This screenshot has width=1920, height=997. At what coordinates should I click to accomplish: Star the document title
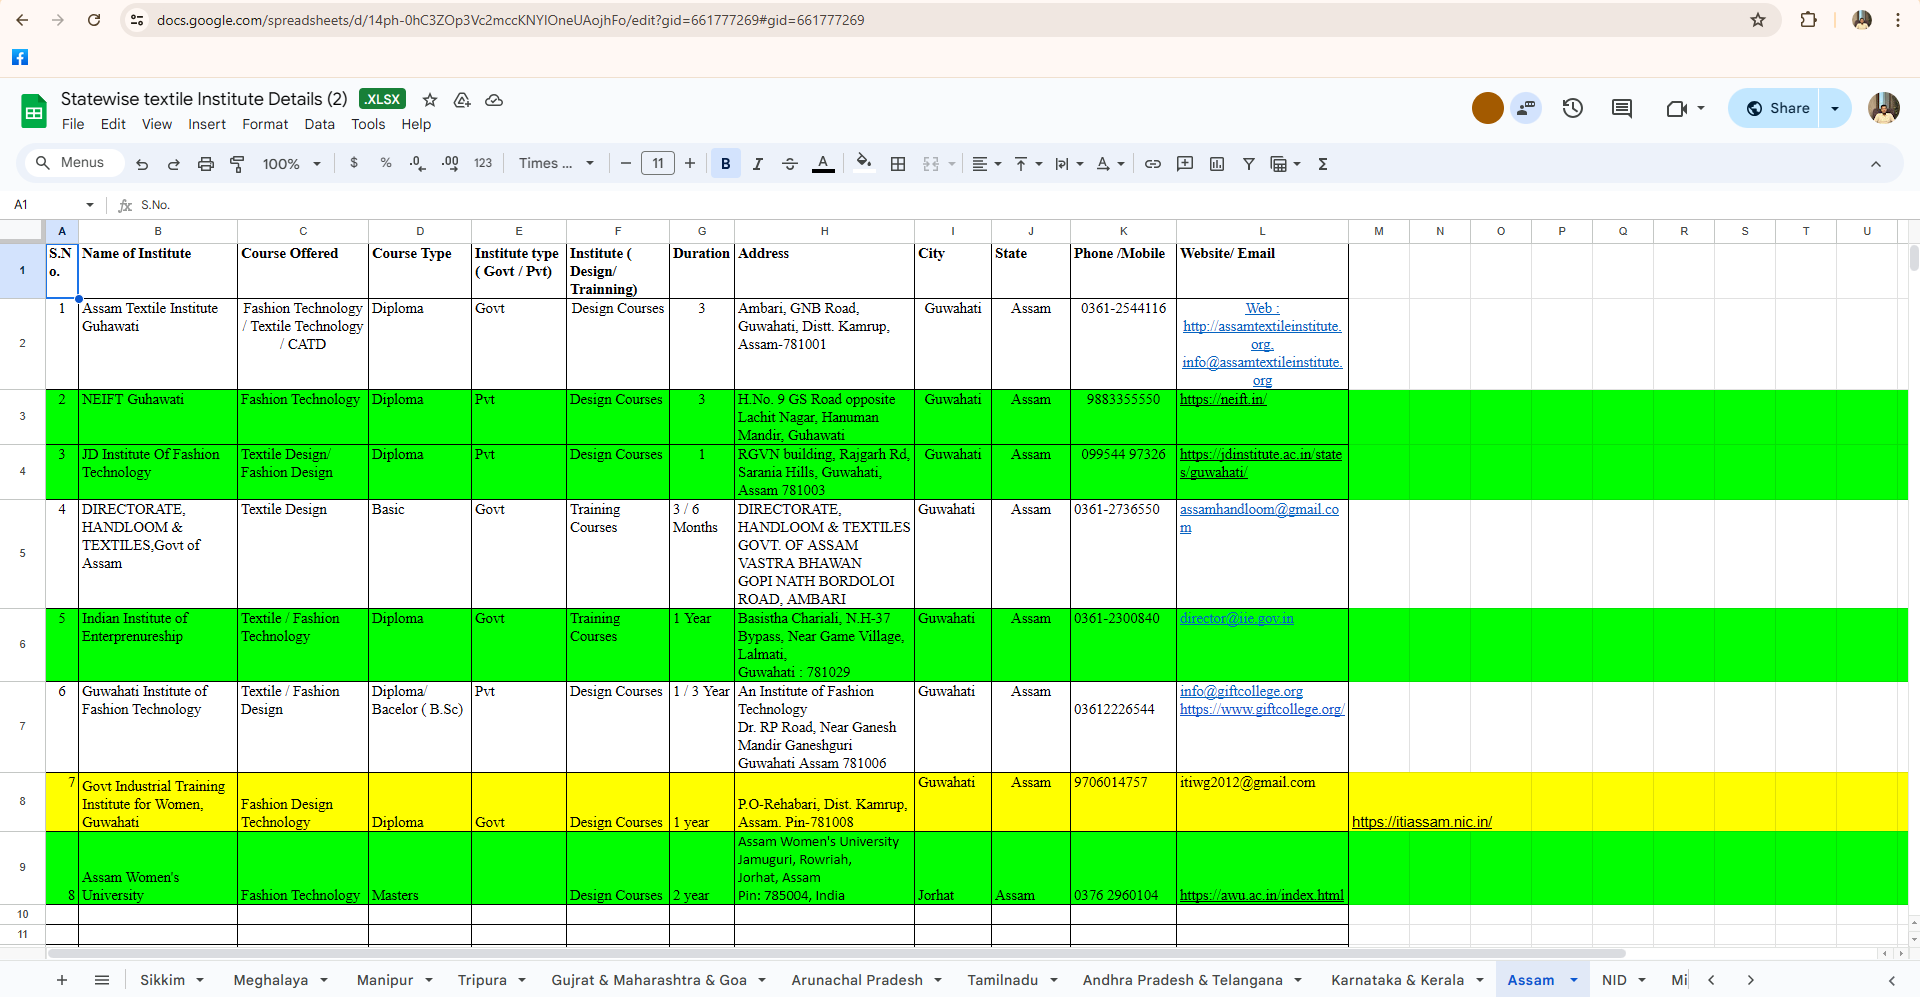click(430, 100)
